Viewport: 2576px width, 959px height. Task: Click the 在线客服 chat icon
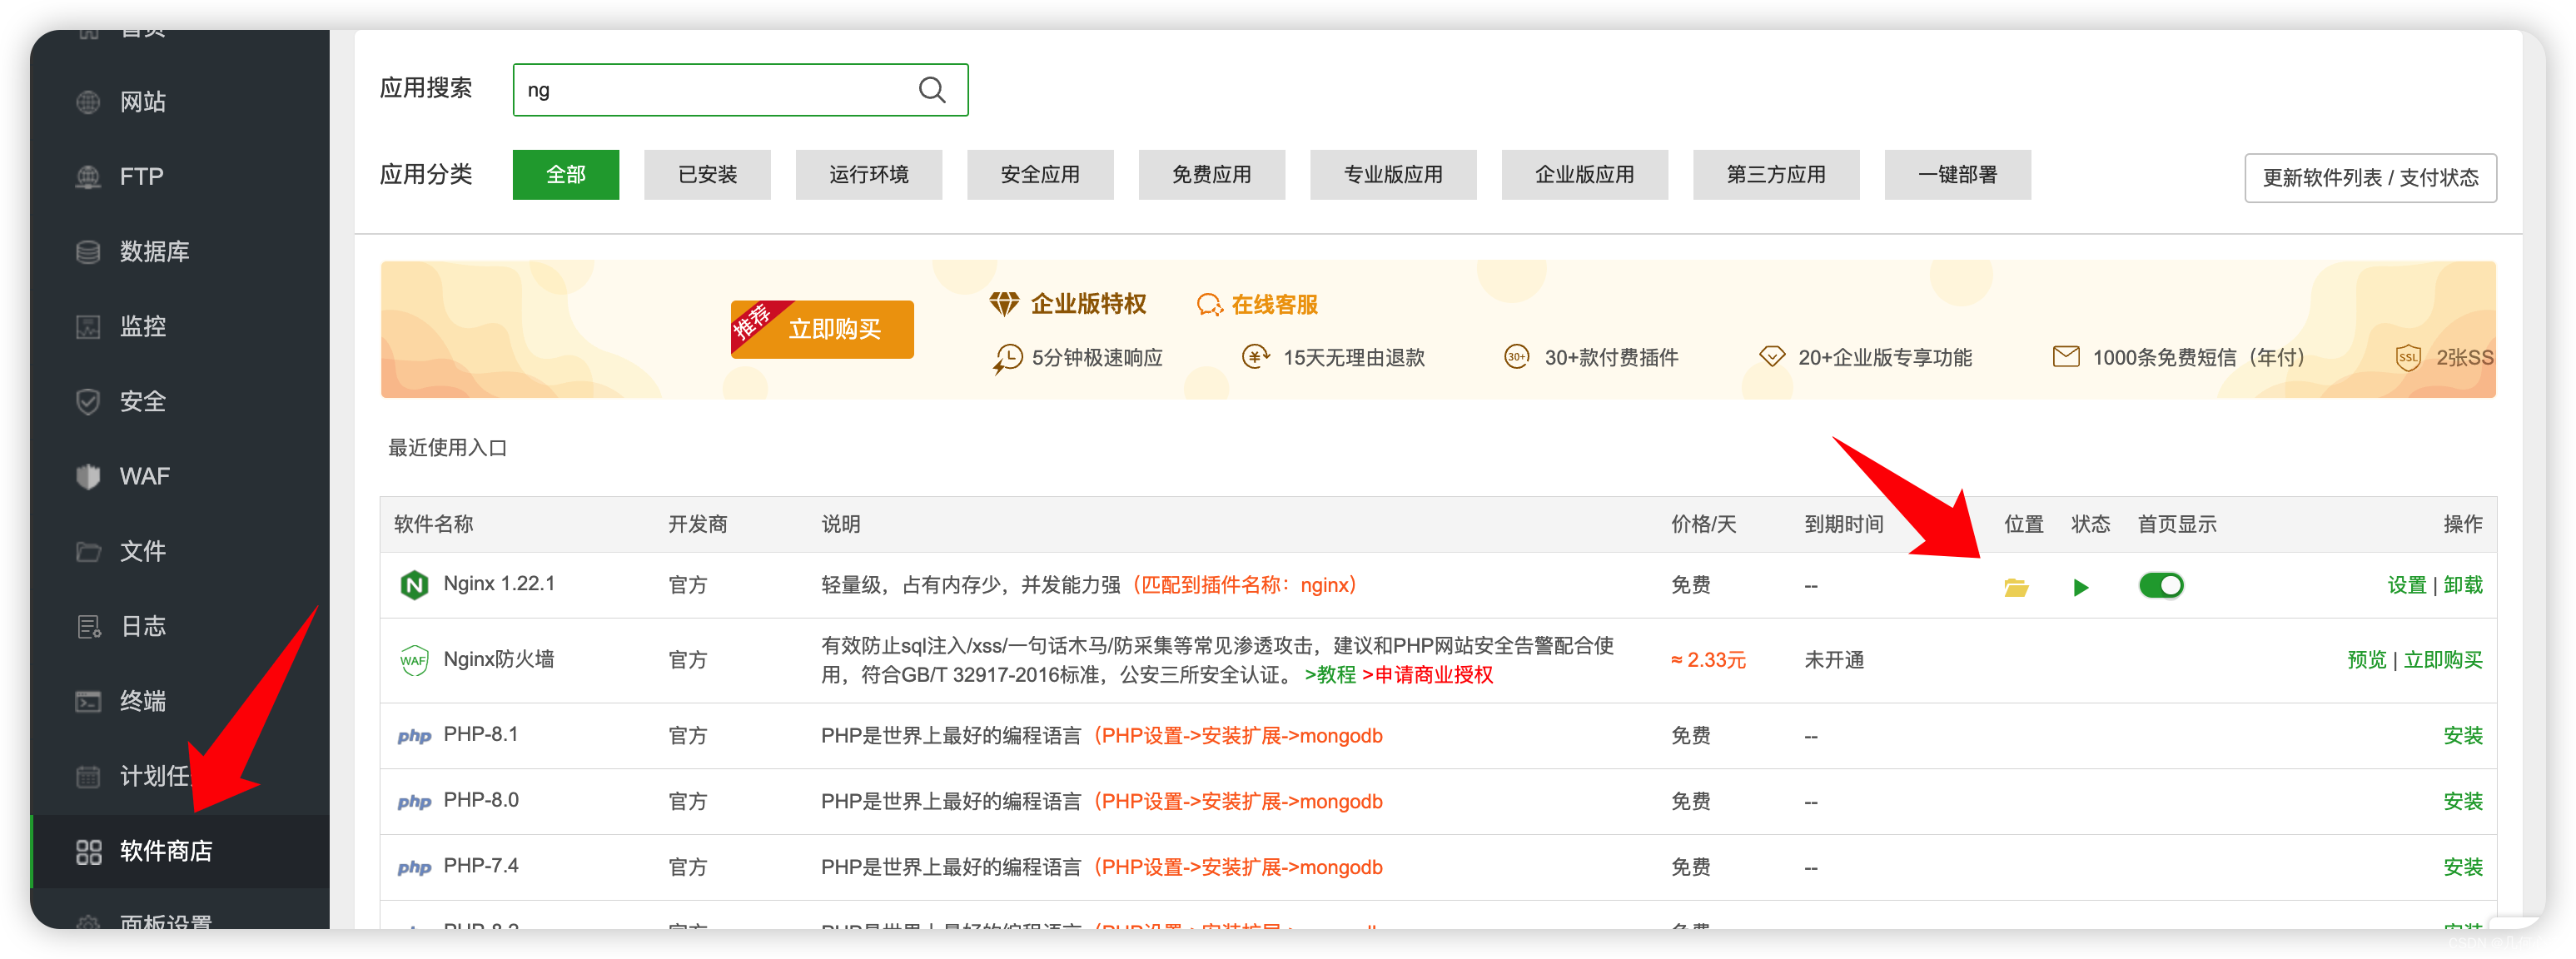click(1209, 305)
